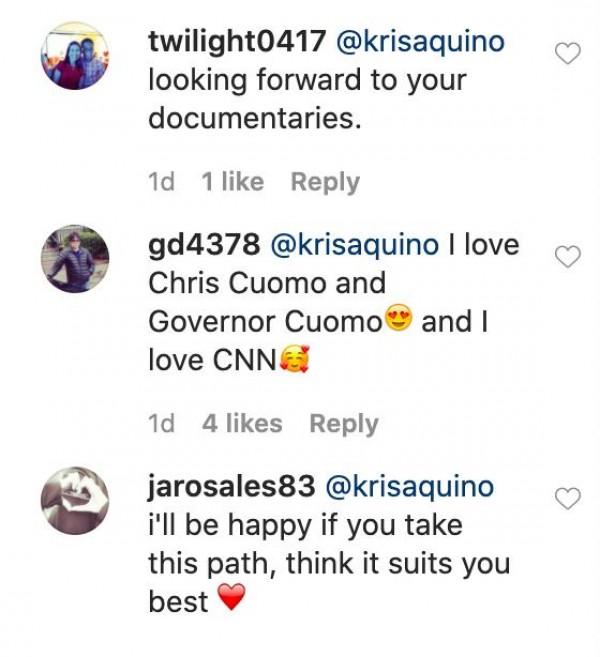Click the 1d timestamp under twilight0417's comment
600x657 pixels.
(161, 182)
